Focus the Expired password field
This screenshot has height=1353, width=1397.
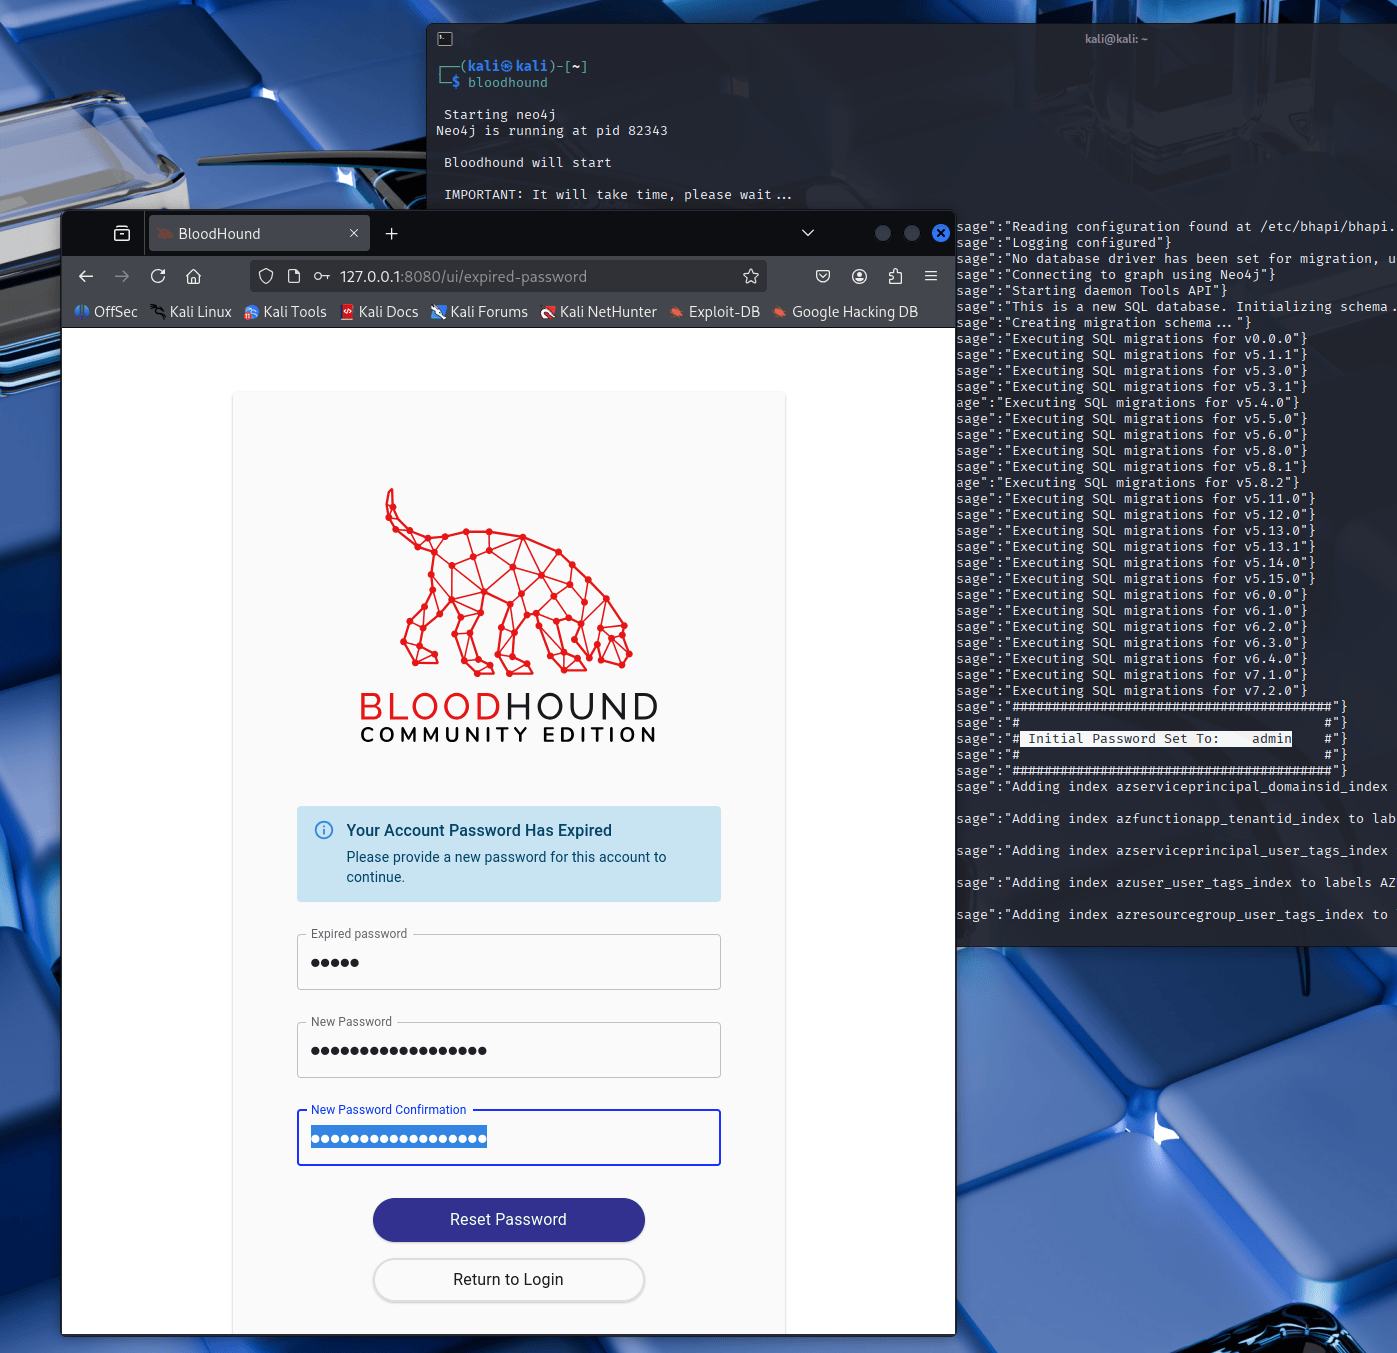click(x=508, y=963)
